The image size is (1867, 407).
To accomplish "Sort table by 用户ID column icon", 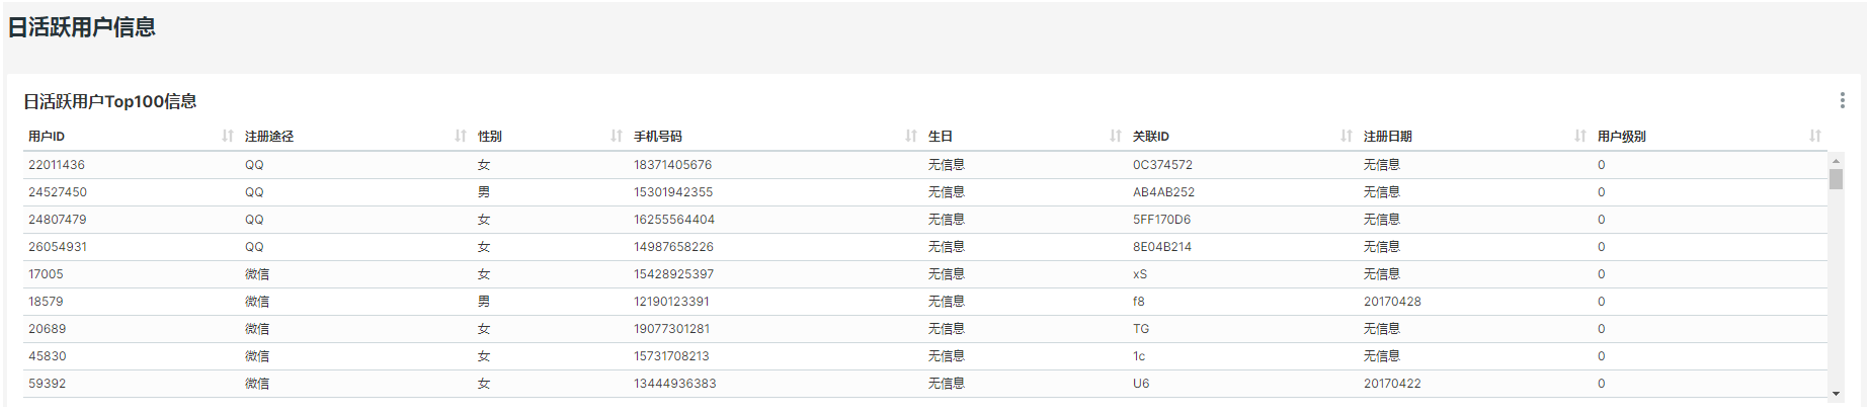I will click(x=228, y=136).
